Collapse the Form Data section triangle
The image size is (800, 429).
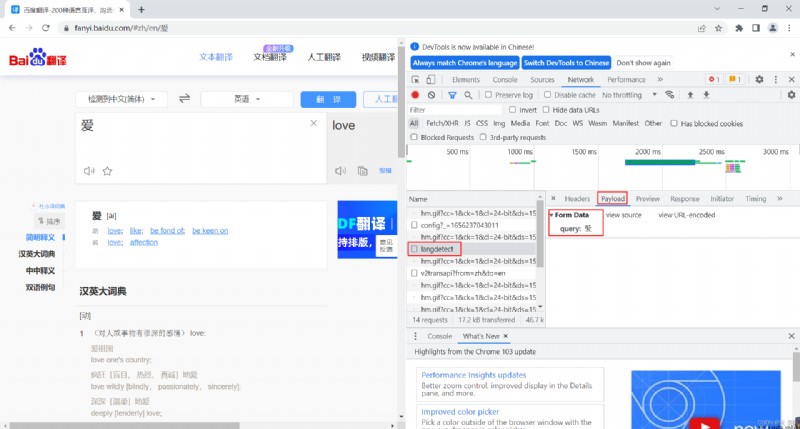[x=552, y=215]
